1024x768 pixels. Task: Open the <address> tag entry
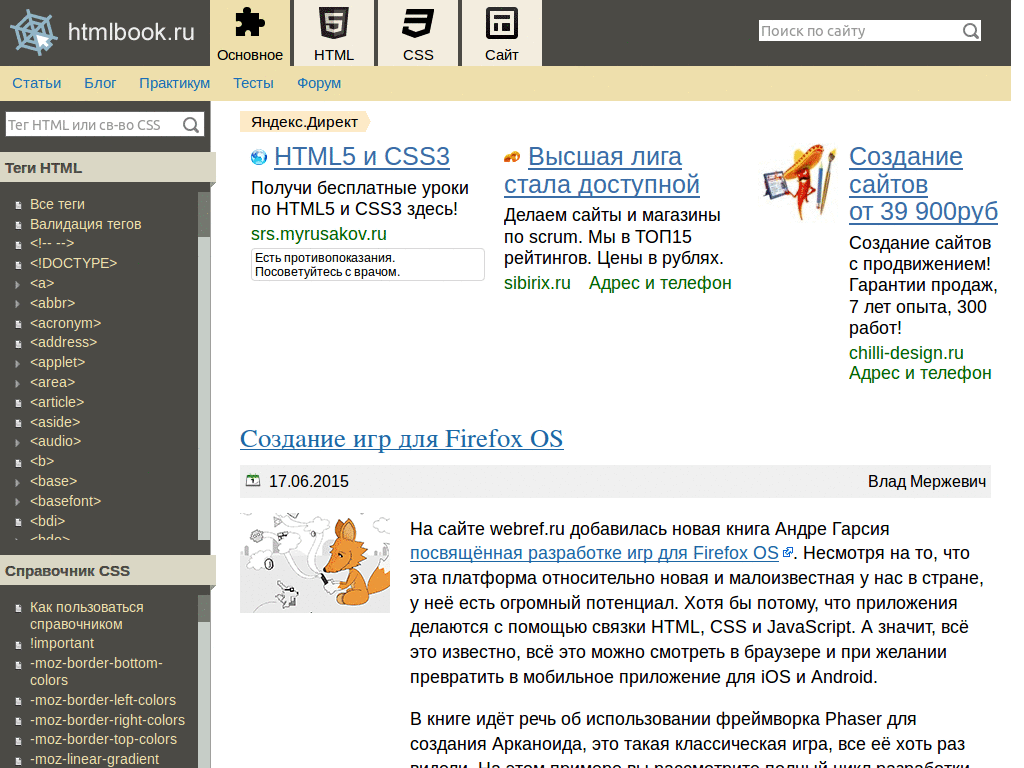pos(63,342)
